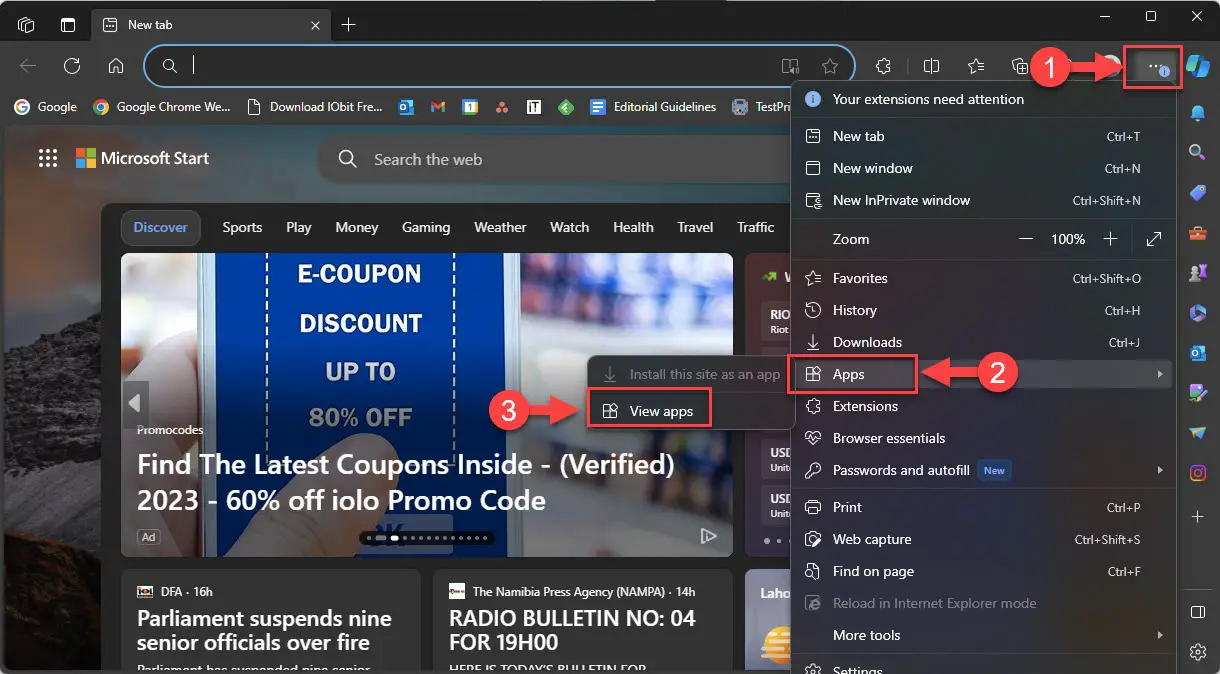Open Downloads from the menu
Image resolution: width=1220 pixels, height=674 pixels.
(982, 342)
